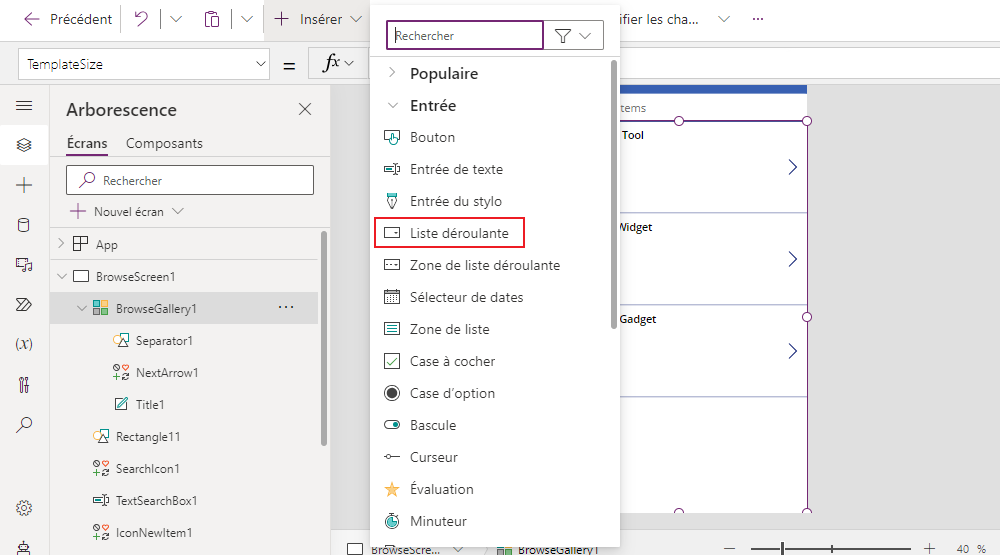Open BrowseGallery1 more options ellipsis
The width and height of the screenshot is (1000, 555).
286,307
